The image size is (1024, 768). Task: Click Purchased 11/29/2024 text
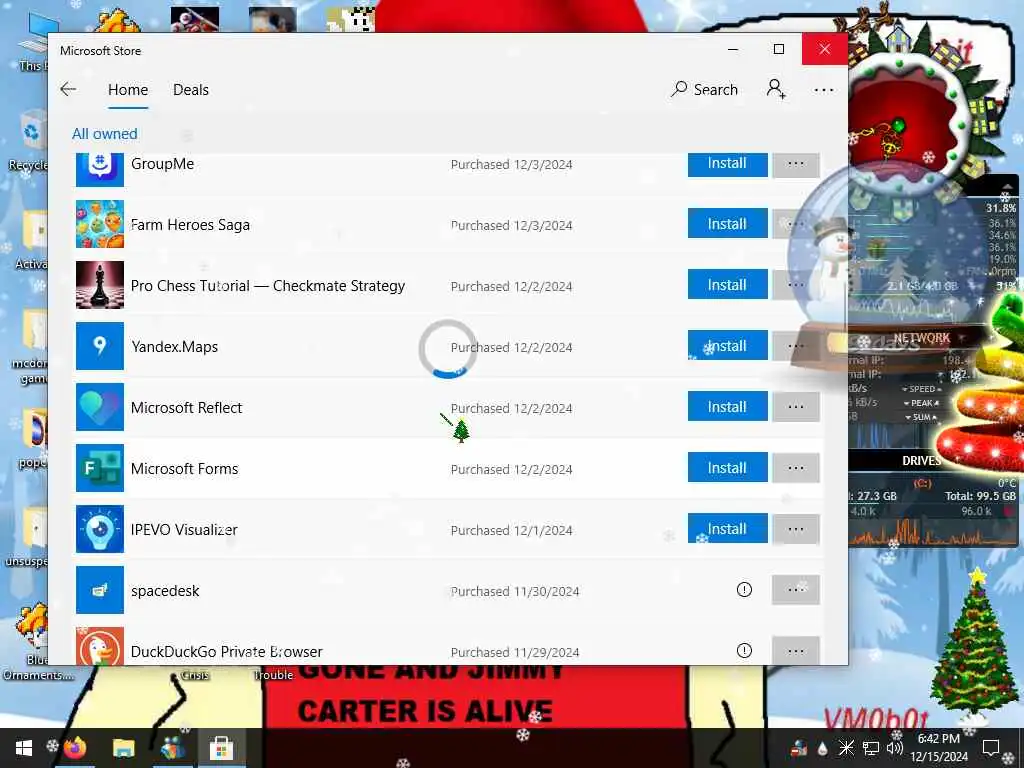515,652
